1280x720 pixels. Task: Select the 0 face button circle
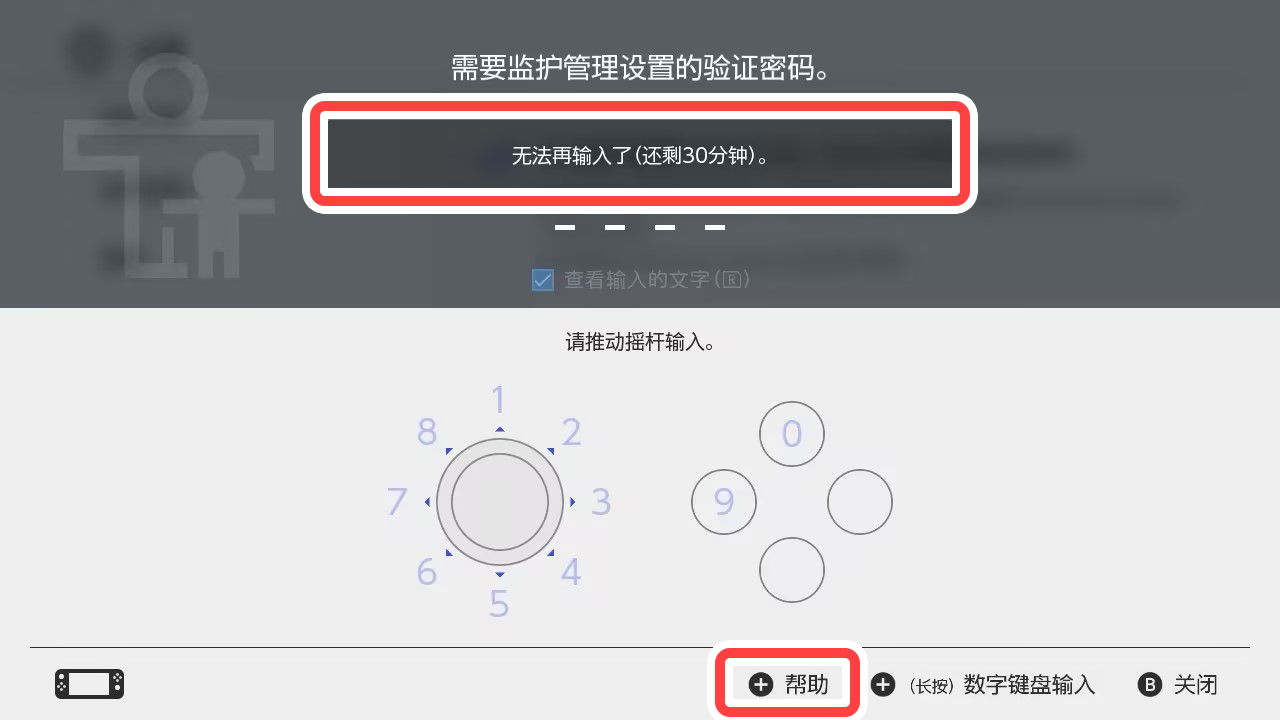click(792, 434)
